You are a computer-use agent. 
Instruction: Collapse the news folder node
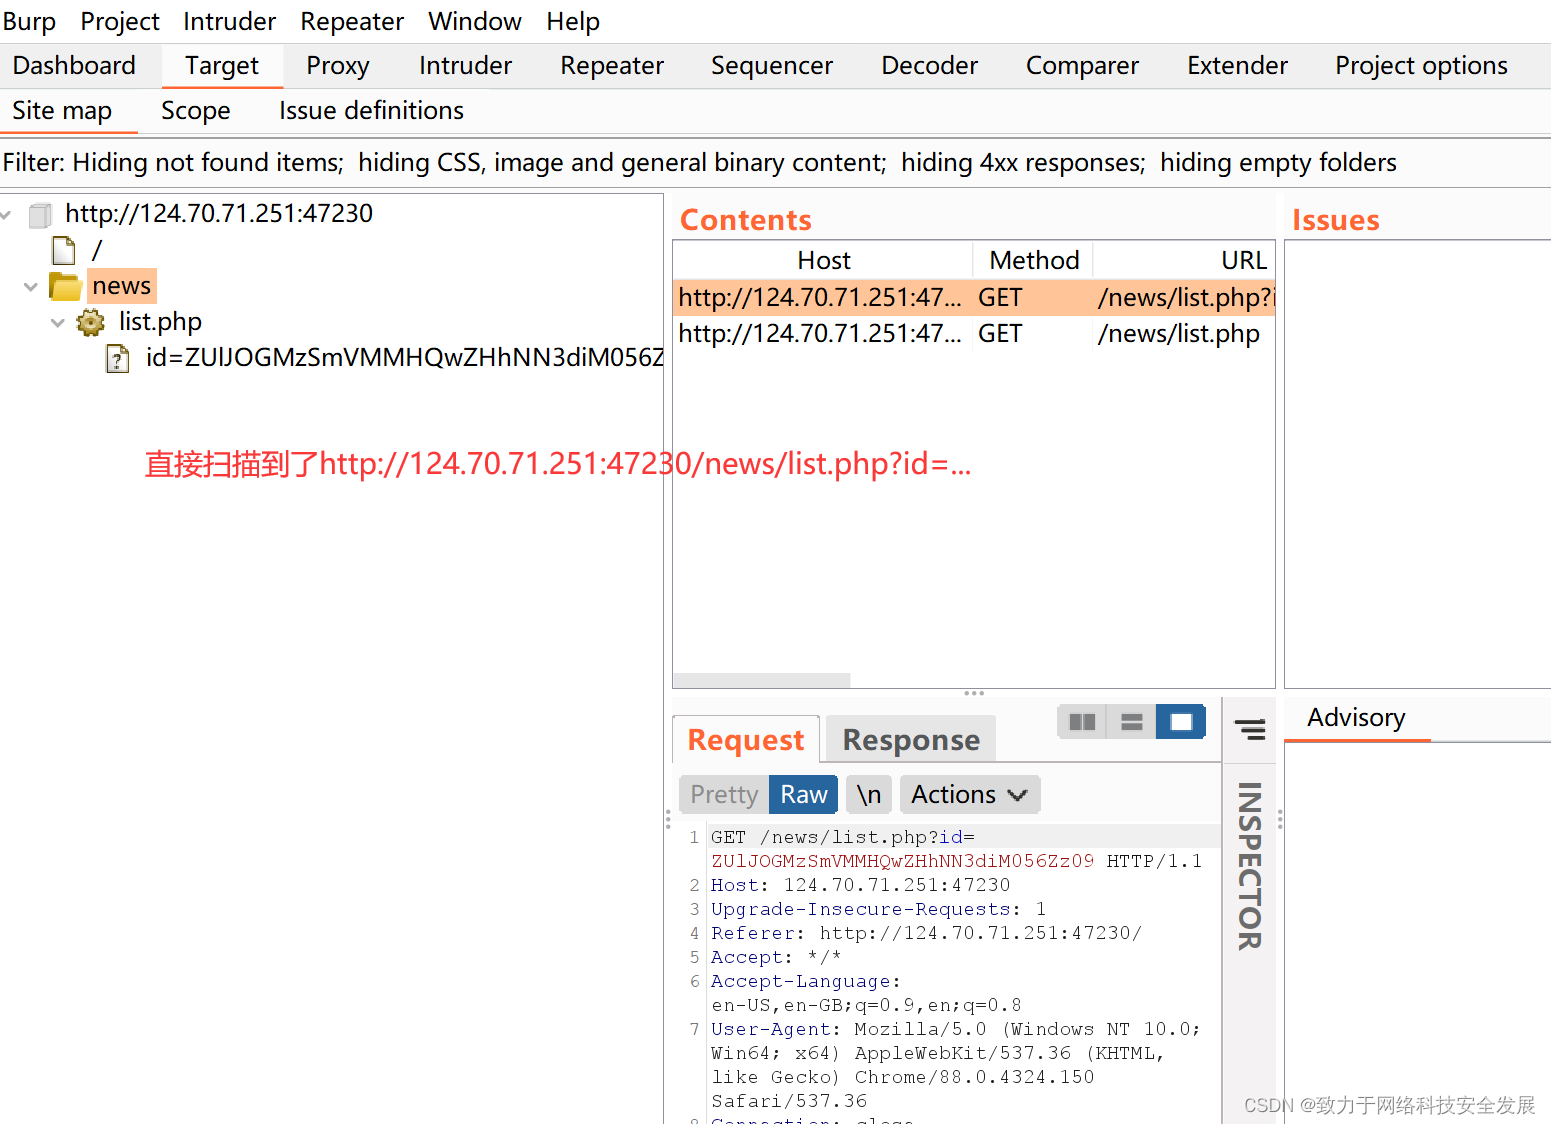pos(31,287)
